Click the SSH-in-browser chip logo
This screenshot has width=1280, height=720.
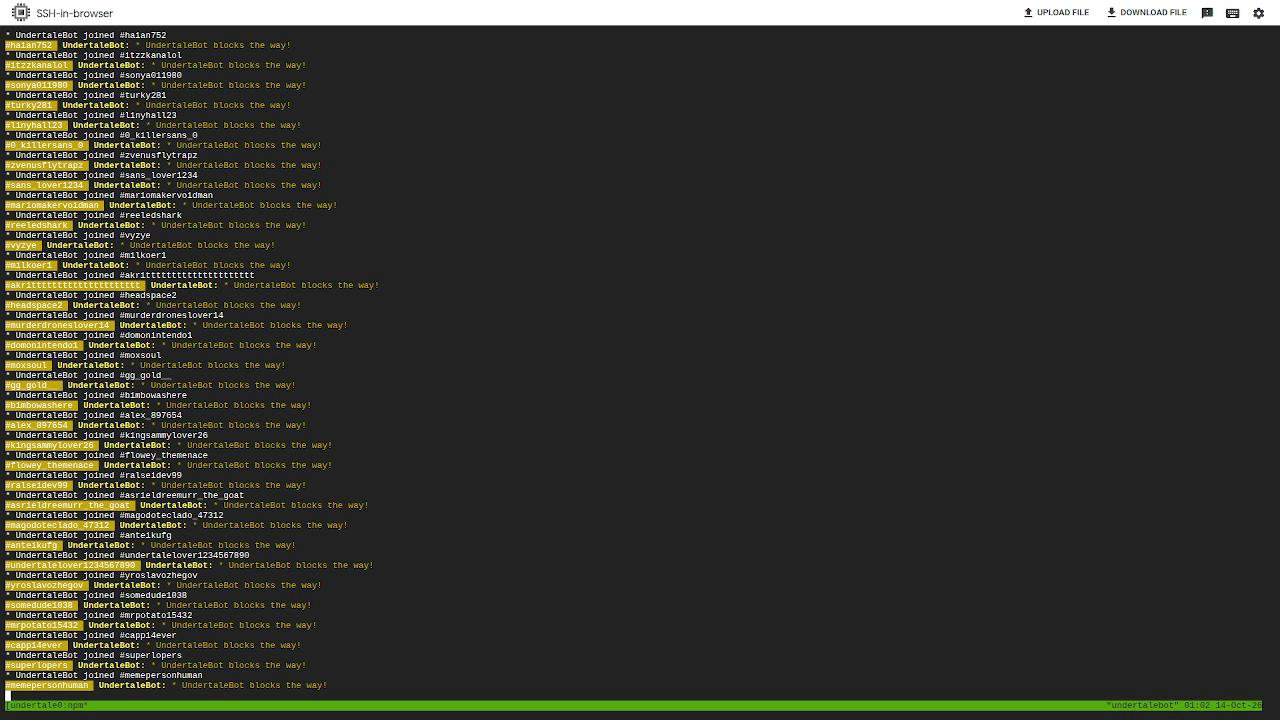tap(20, 13)
